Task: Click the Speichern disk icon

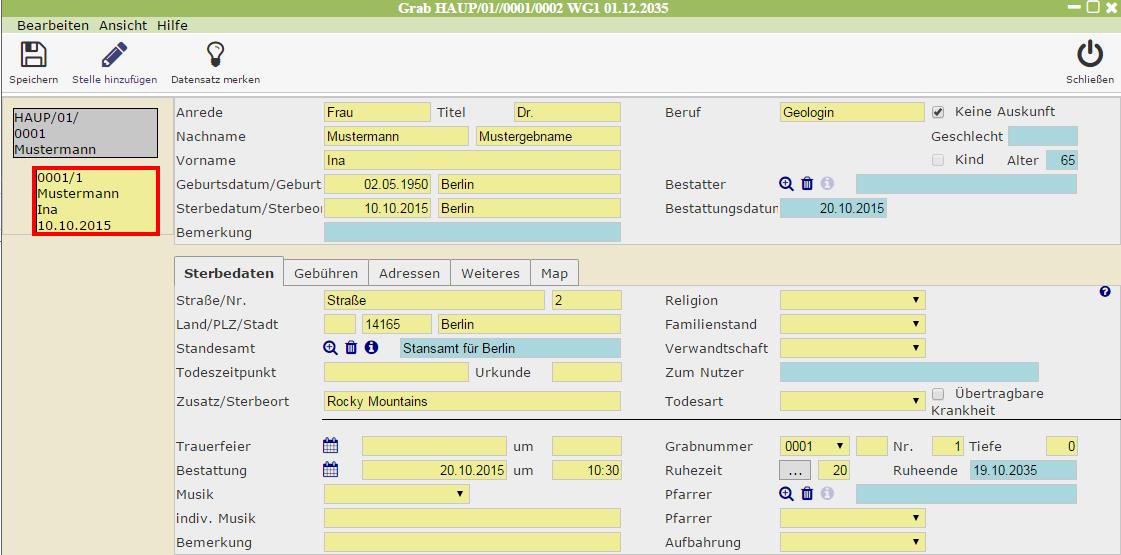Action: [x=33, y=55]
